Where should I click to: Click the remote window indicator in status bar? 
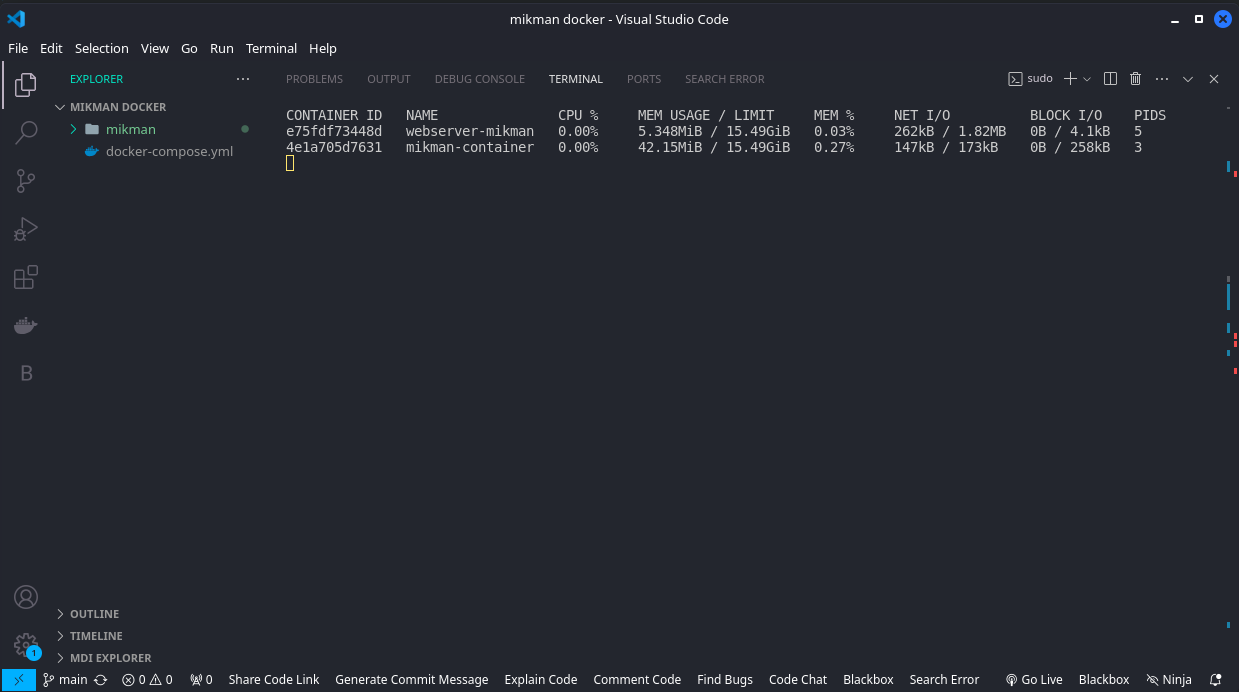(18, 680)
